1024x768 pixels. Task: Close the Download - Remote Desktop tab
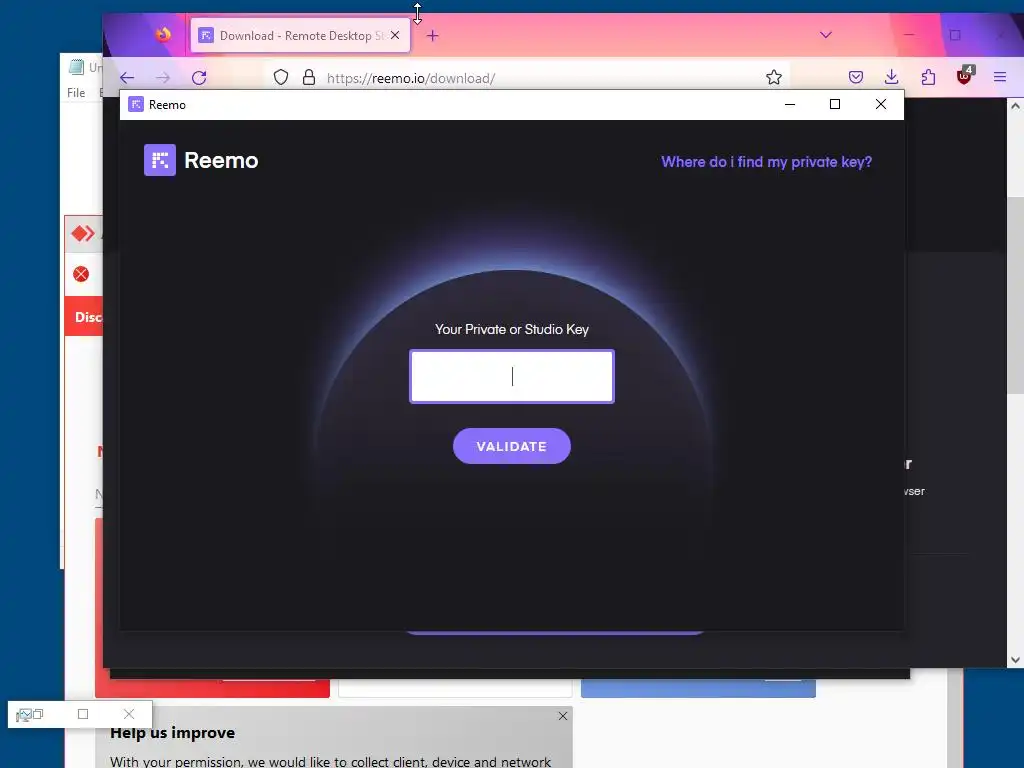(394, 35)
